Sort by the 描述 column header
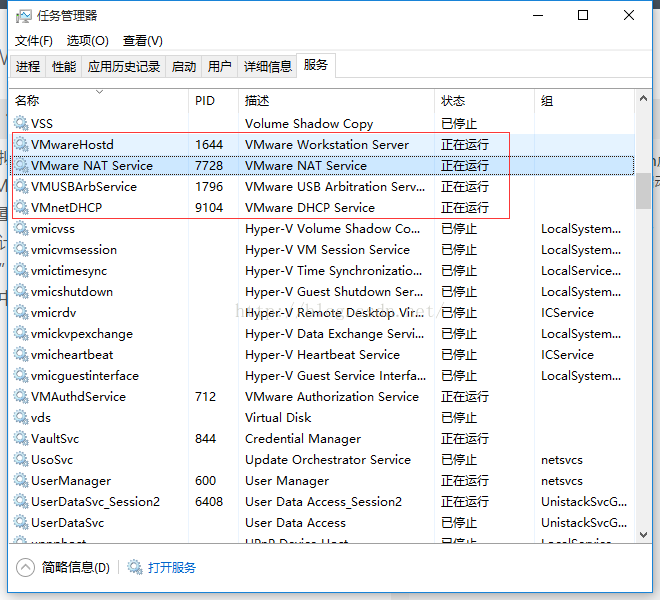This screenshot has width=660, height=600. [336, 101]
